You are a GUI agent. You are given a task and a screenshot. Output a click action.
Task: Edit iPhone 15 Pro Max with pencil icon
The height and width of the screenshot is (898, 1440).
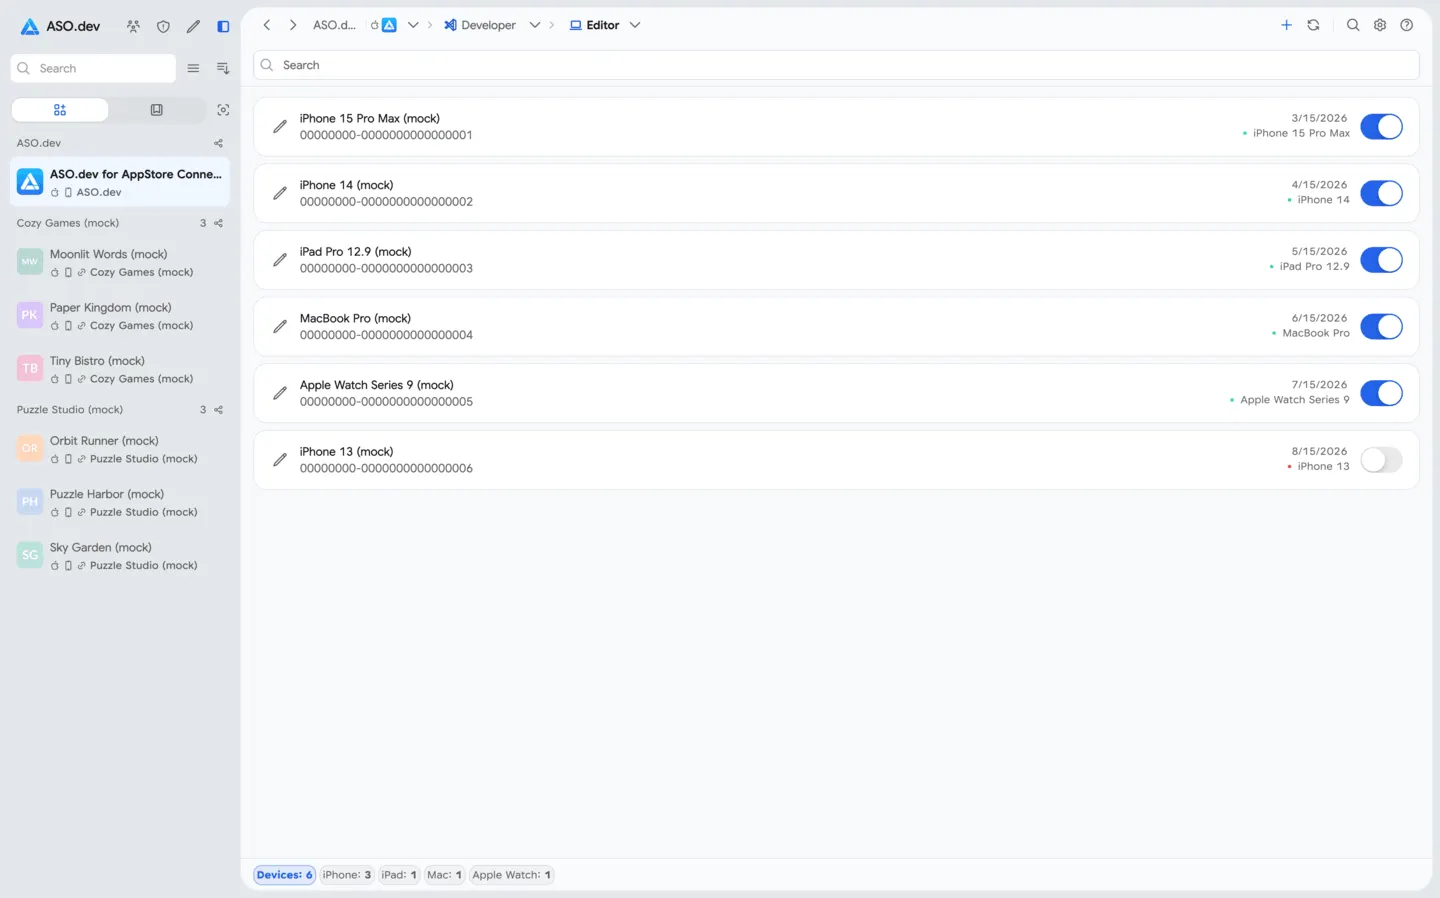point(280,126)
